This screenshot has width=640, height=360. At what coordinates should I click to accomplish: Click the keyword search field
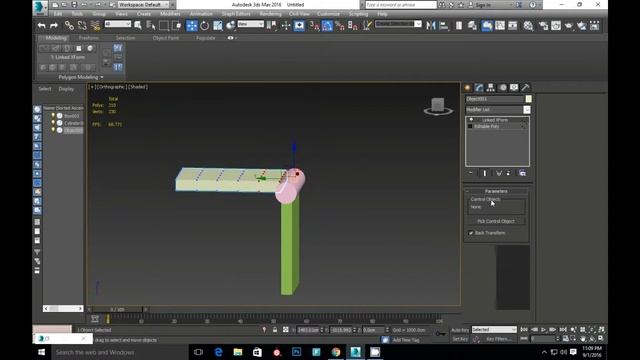400,5
